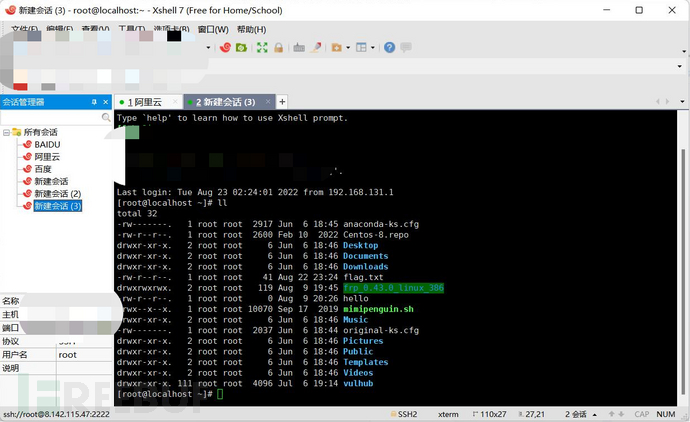Open the 窗口(W) menu
The image size is (690, 422).
(x=213, y=29)
